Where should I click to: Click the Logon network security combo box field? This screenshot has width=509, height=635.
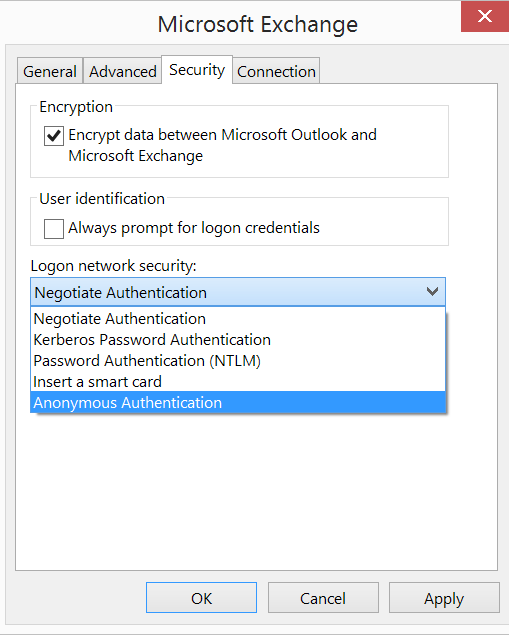(238, 292)
